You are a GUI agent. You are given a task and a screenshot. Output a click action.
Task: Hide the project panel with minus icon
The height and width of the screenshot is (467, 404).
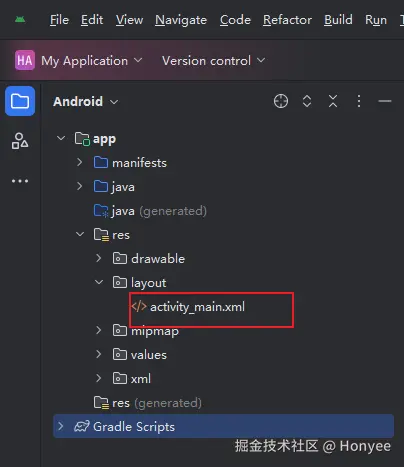coord(385,101)
